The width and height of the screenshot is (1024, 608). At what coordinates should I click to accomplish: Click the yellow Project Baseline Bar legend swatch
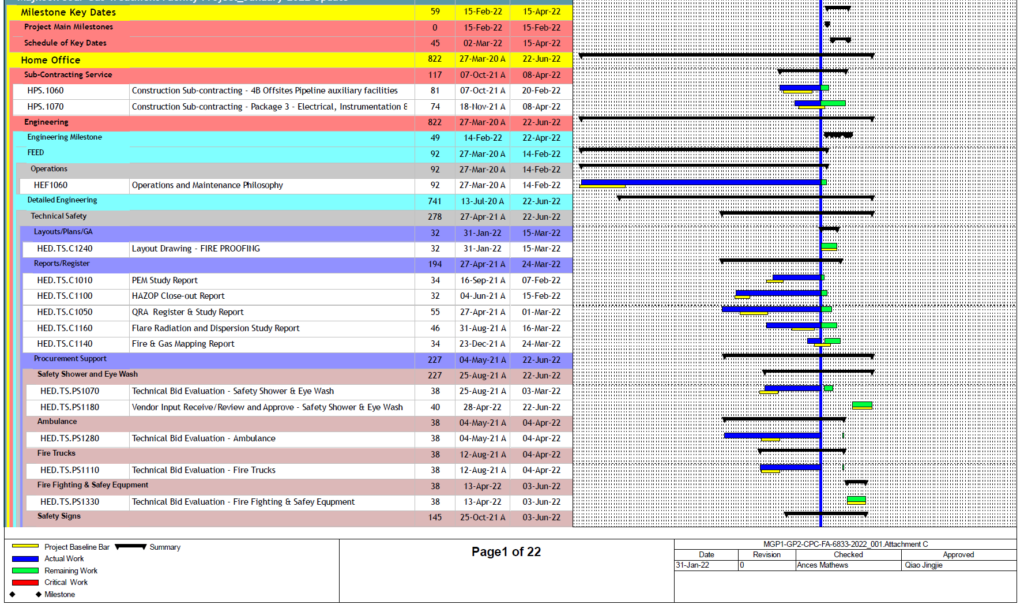[x=27, y=548]
